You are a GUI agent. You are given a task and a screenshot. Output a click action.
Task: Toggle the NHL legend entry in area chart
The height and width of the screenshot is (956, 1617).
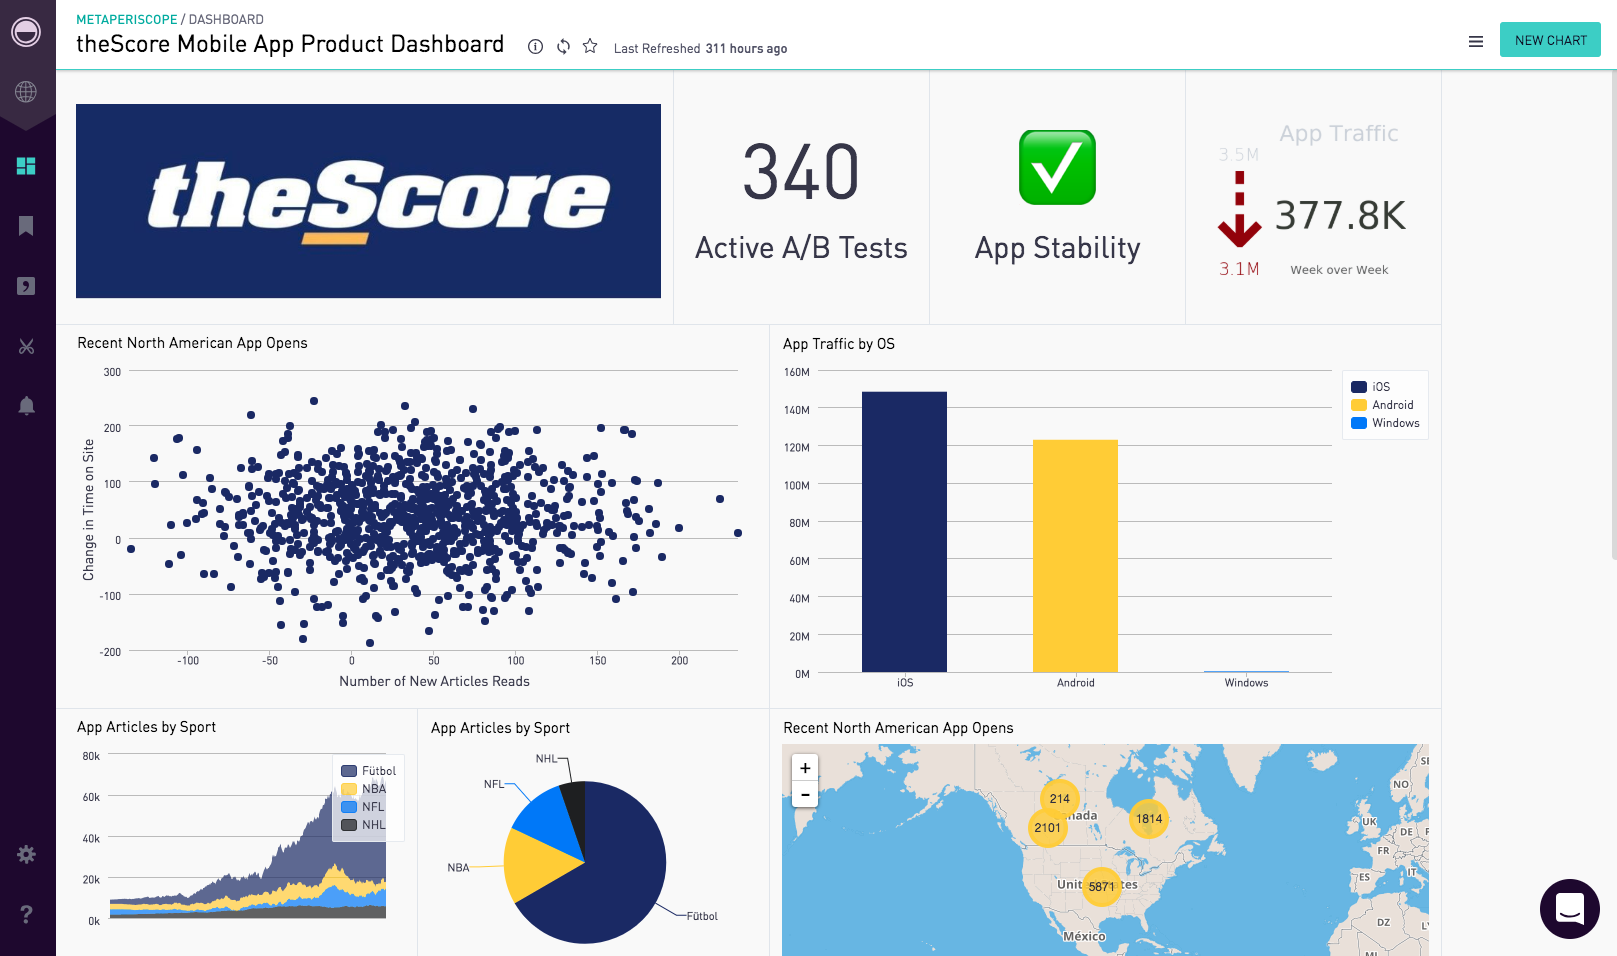coord(363,825)
